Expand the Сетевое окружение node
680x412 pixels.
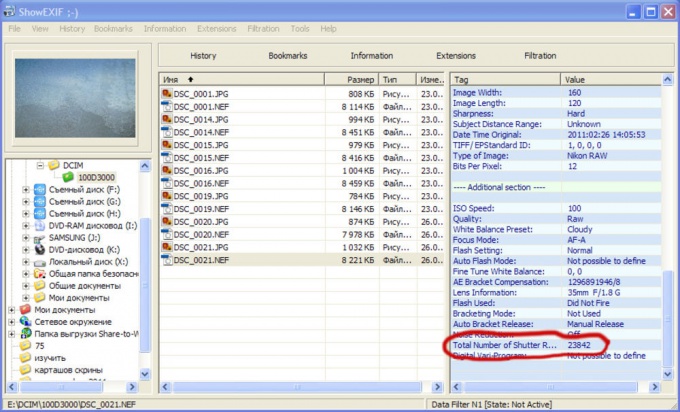pyautogui.click(x=12, y=322)
